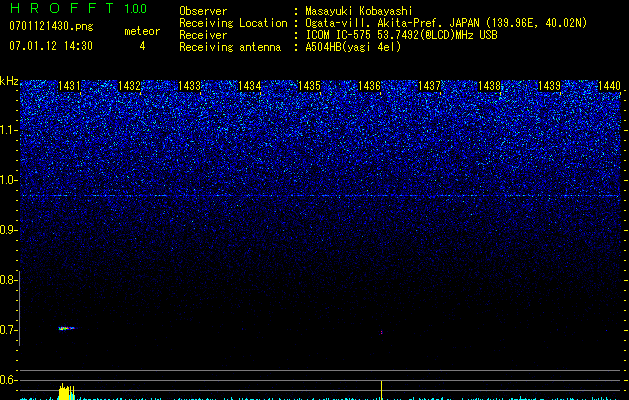Image resolution: width=629 pixels, height=400 pixels.
Task: Click the 0.9 frequency axis label
Action: pyautogui.click(x=8, y=230)
